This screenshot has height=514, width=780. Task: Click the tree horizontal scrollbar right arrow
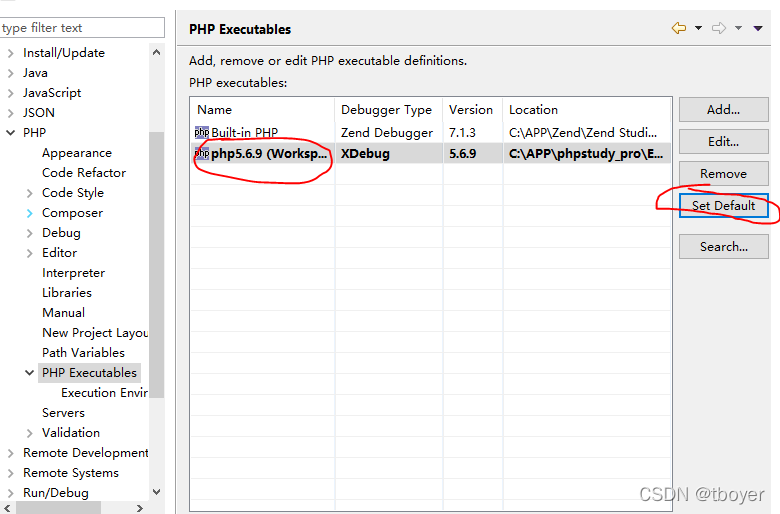[x=140, y=508]
